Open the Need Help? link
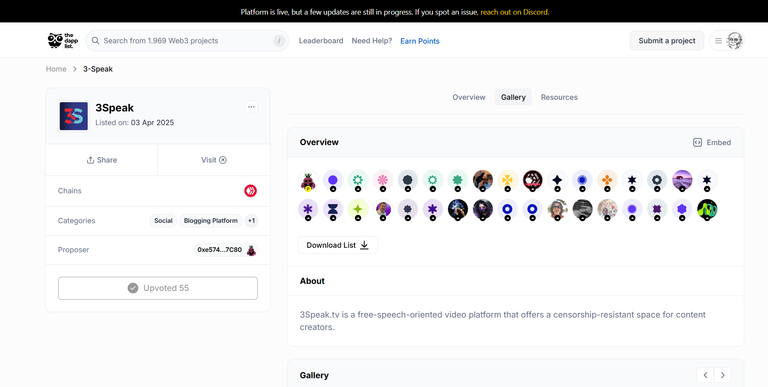 tap(372, 41)
